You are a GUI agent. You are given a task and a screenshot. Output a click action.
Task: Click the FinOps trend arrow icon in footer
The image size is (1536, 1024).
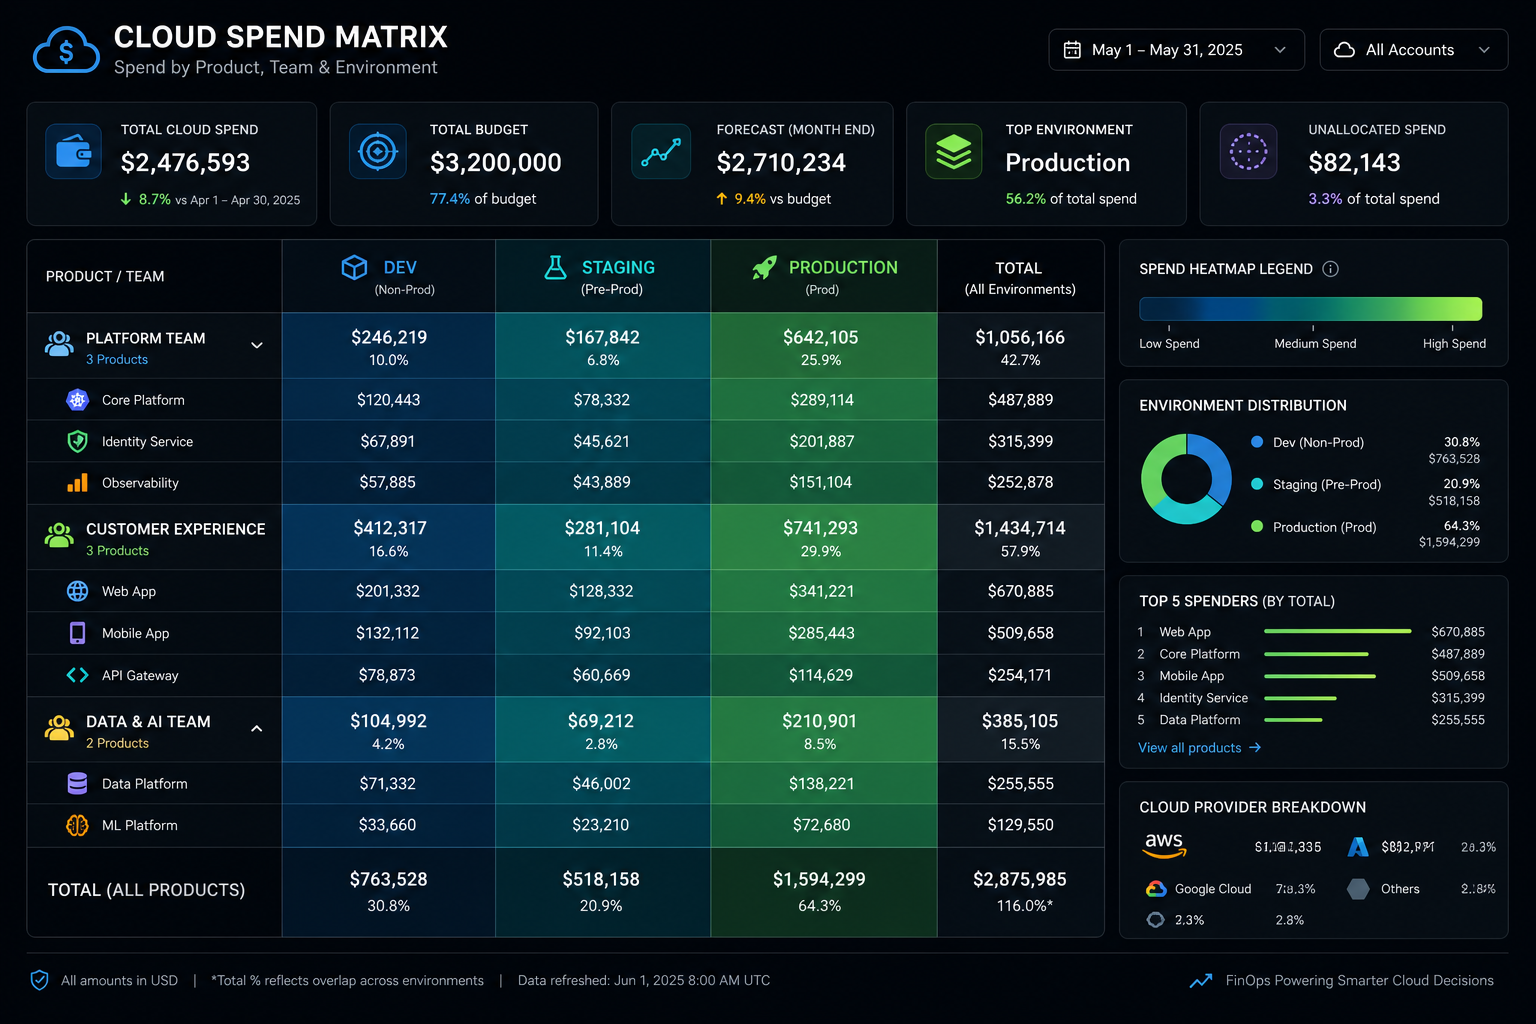tap(1200, 981)
